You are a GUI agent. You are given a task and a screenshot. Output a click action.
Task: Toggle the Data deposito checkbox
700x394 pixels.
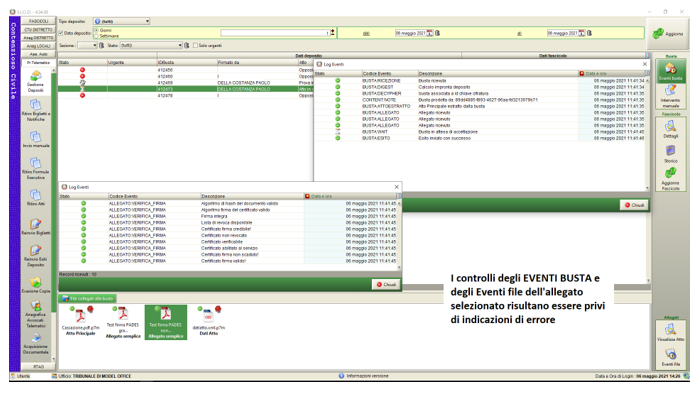pyautogui.click(x=61, y=33)
